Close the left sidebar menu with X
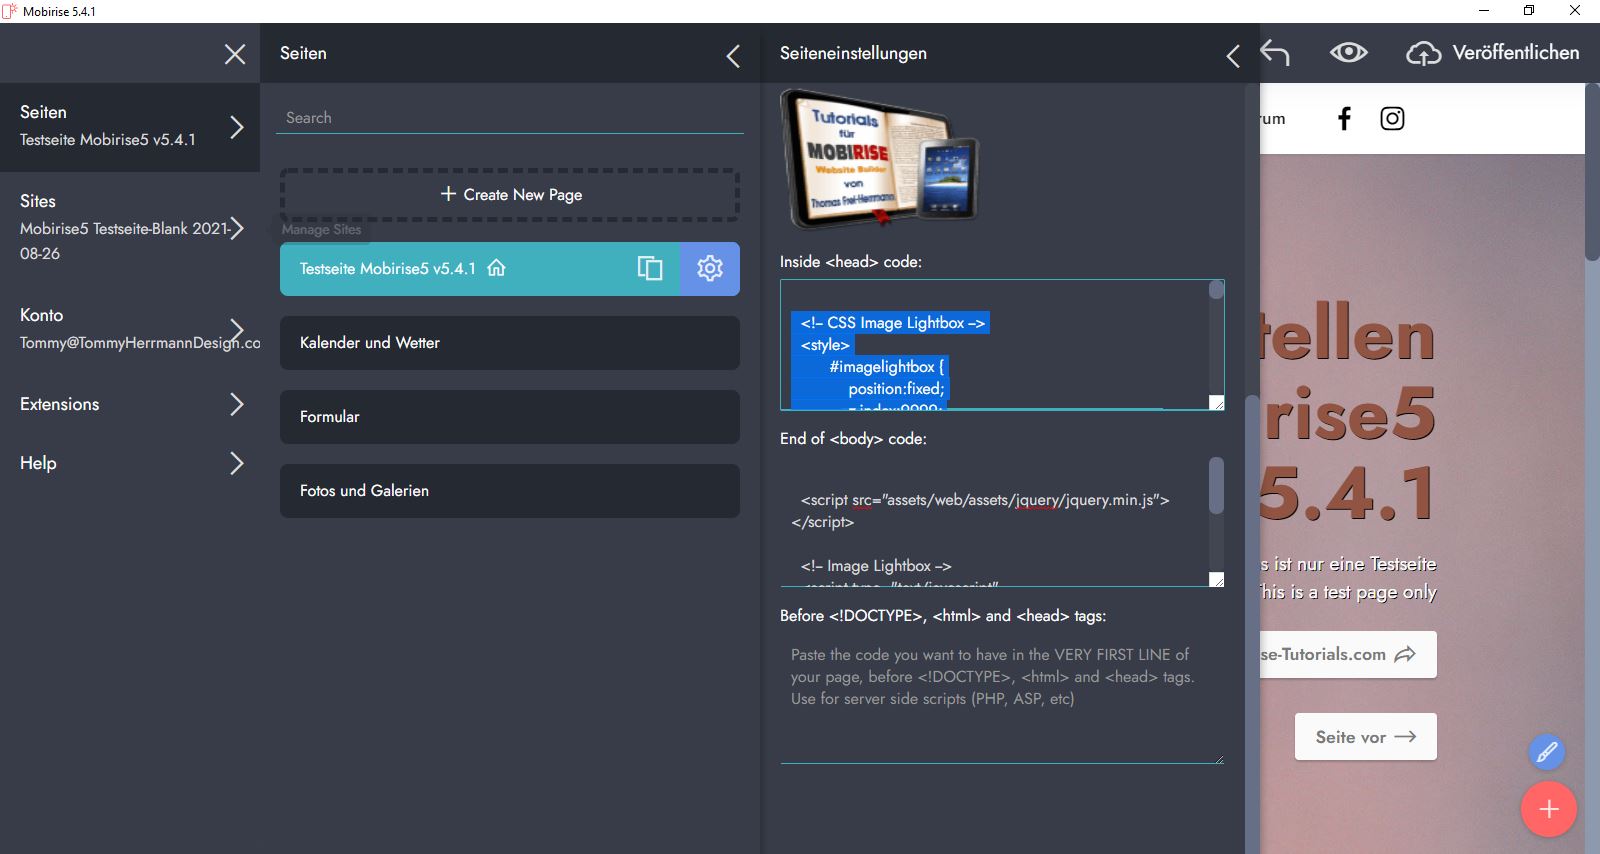The height and width of the screenshot is (854, 1600). pos(235,54)
